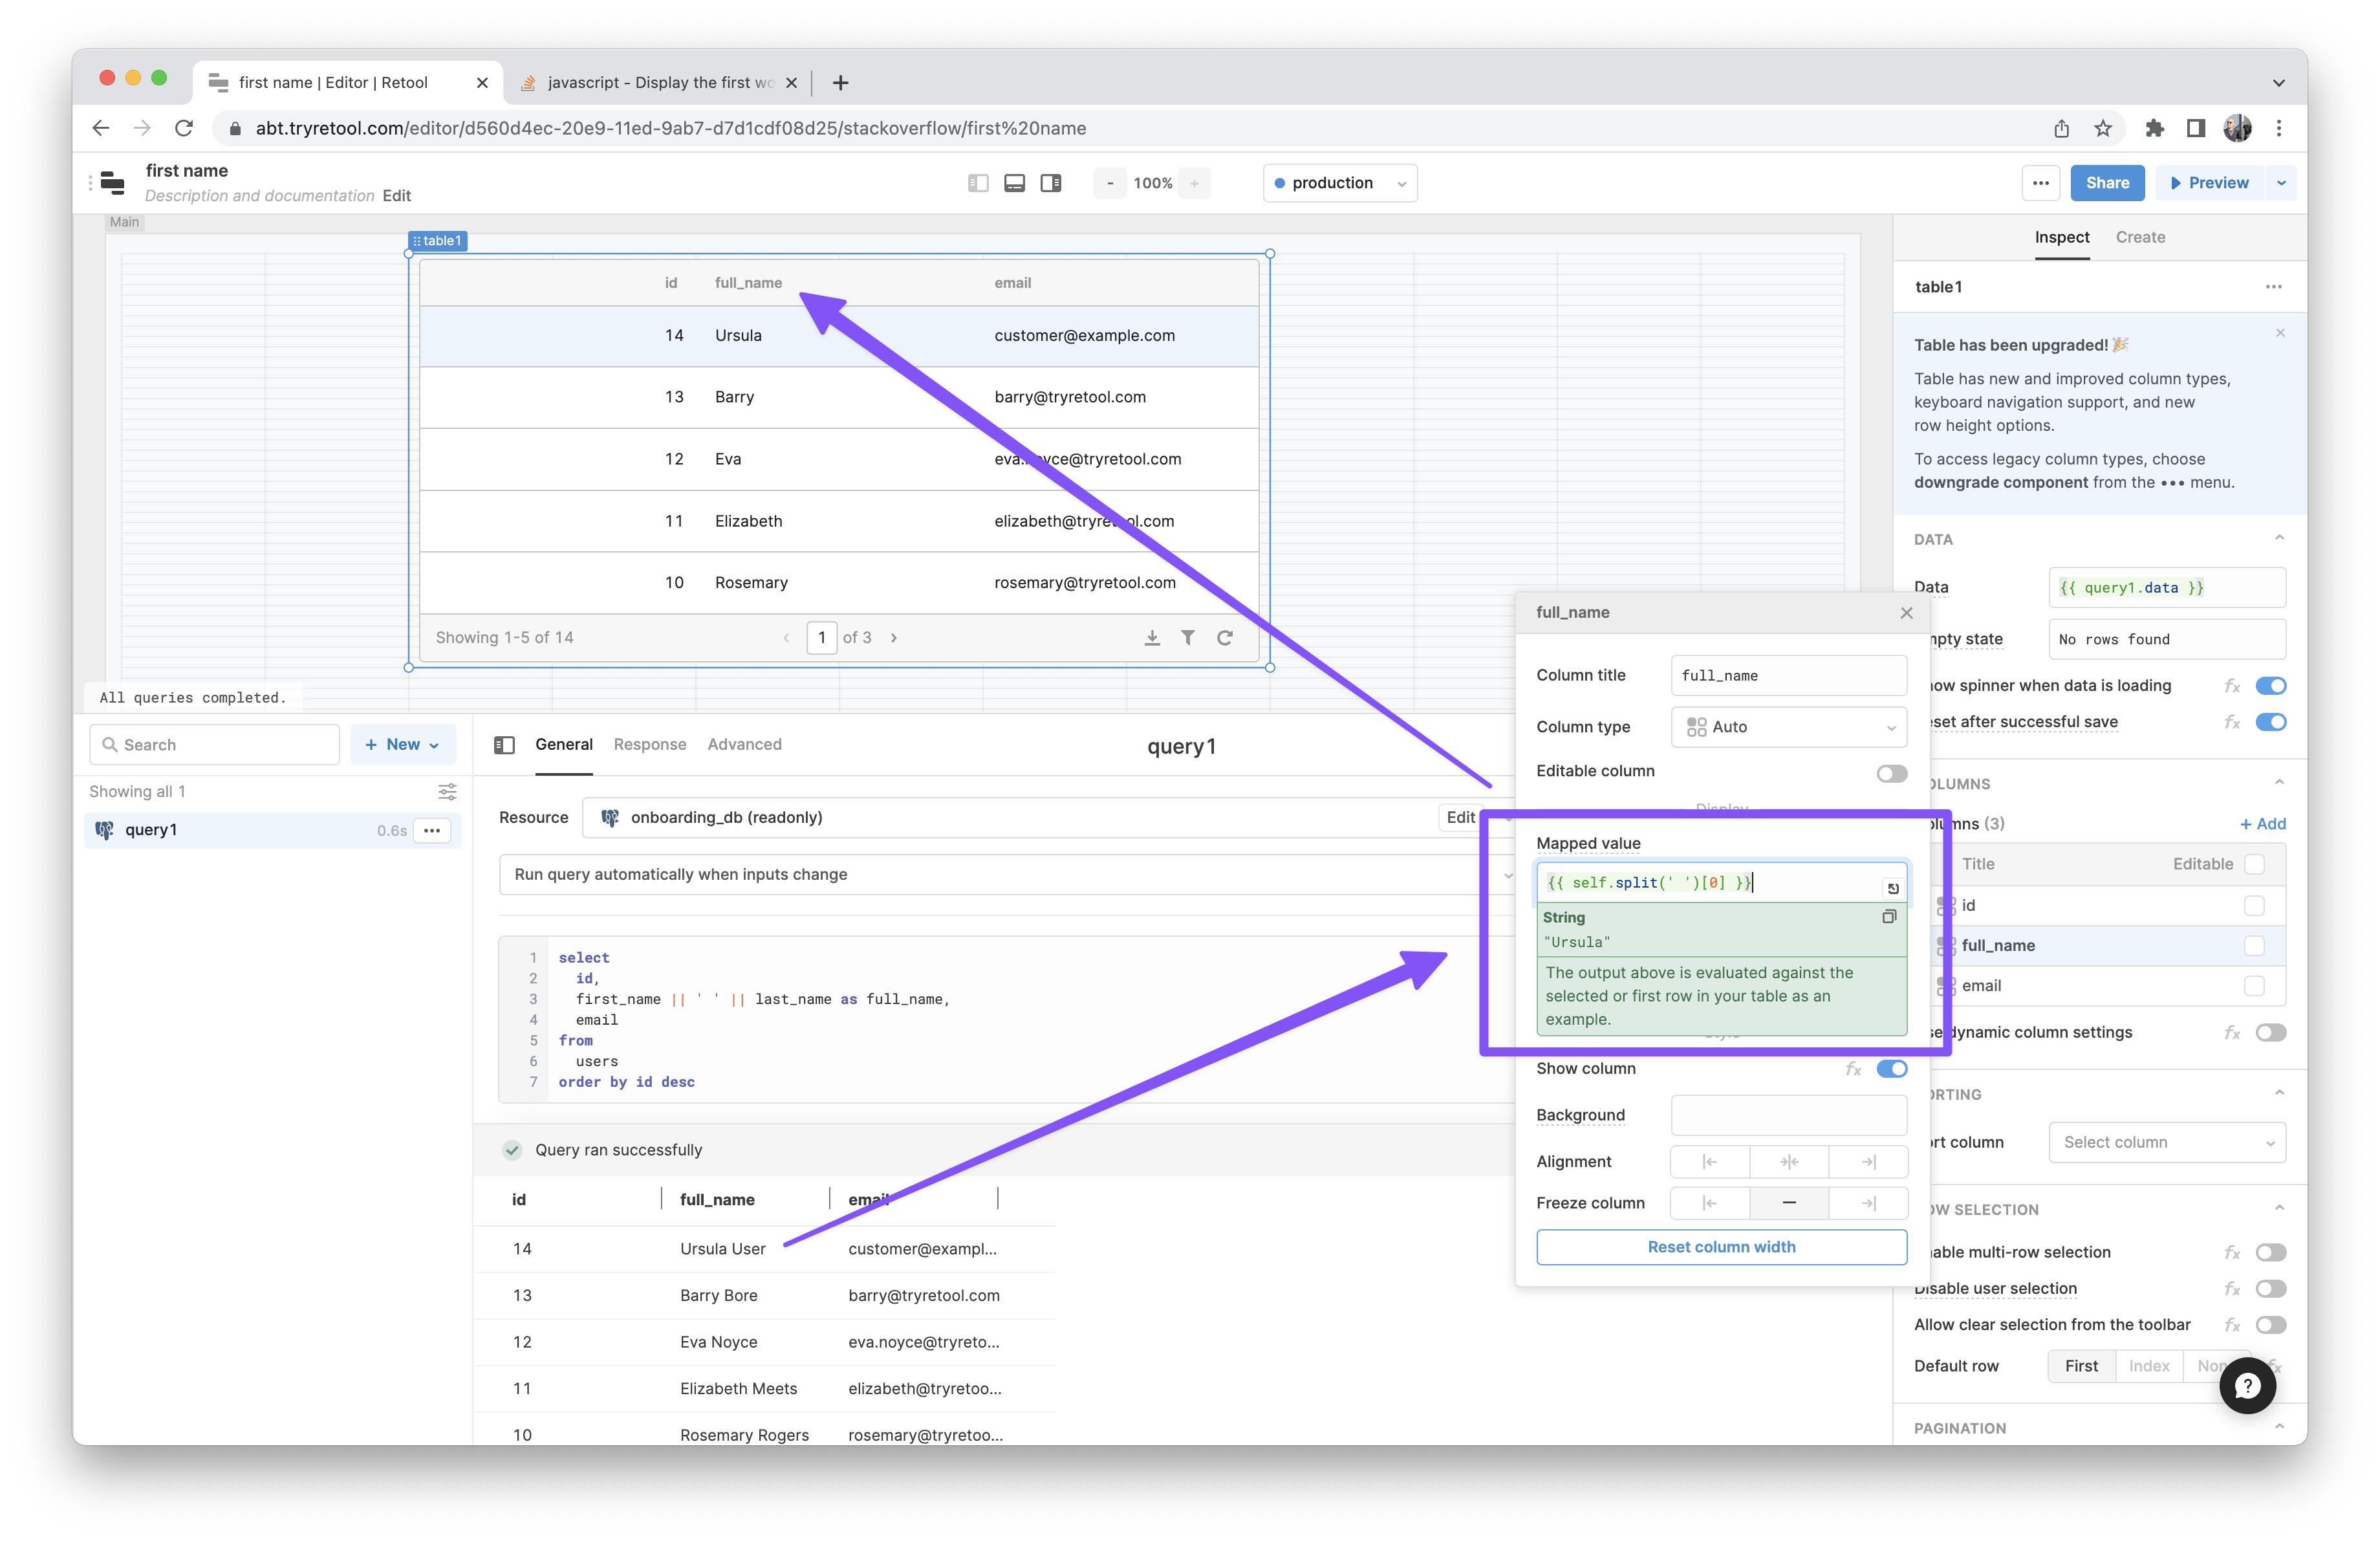Open the production environment dropdown

pyautogui.click(x=1340, y=183)
